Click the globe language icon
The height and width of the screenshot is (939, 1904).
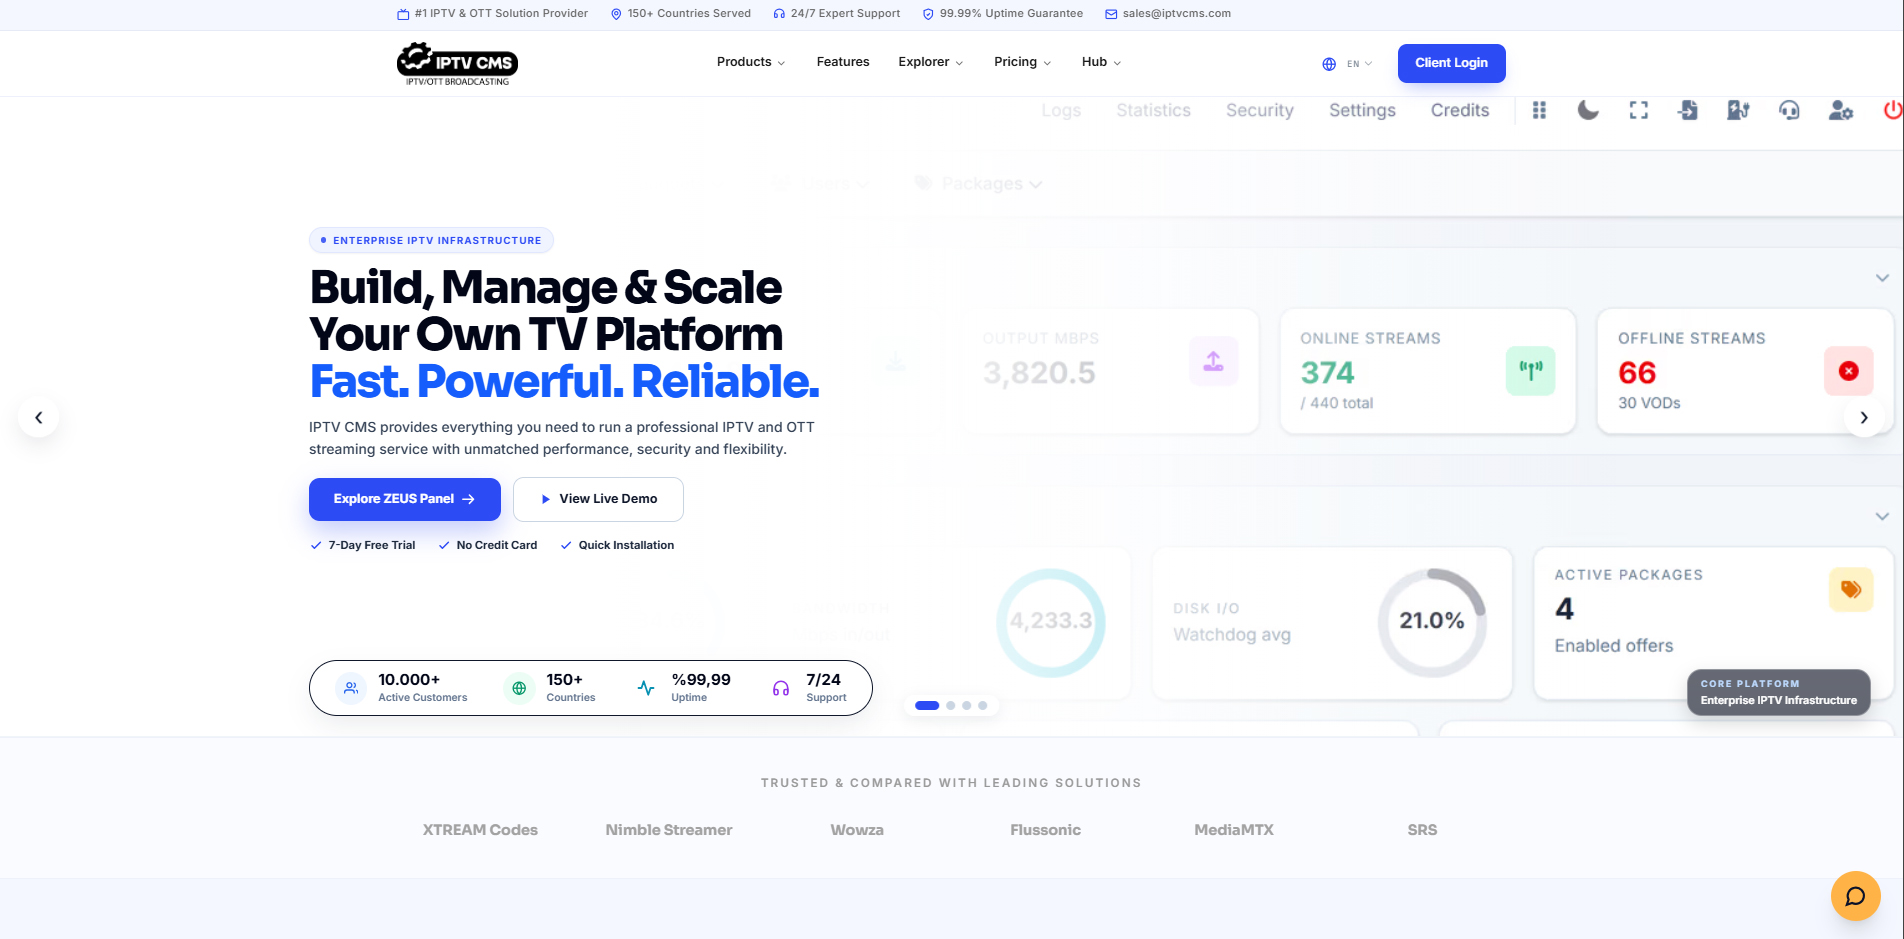[1329, 64]
